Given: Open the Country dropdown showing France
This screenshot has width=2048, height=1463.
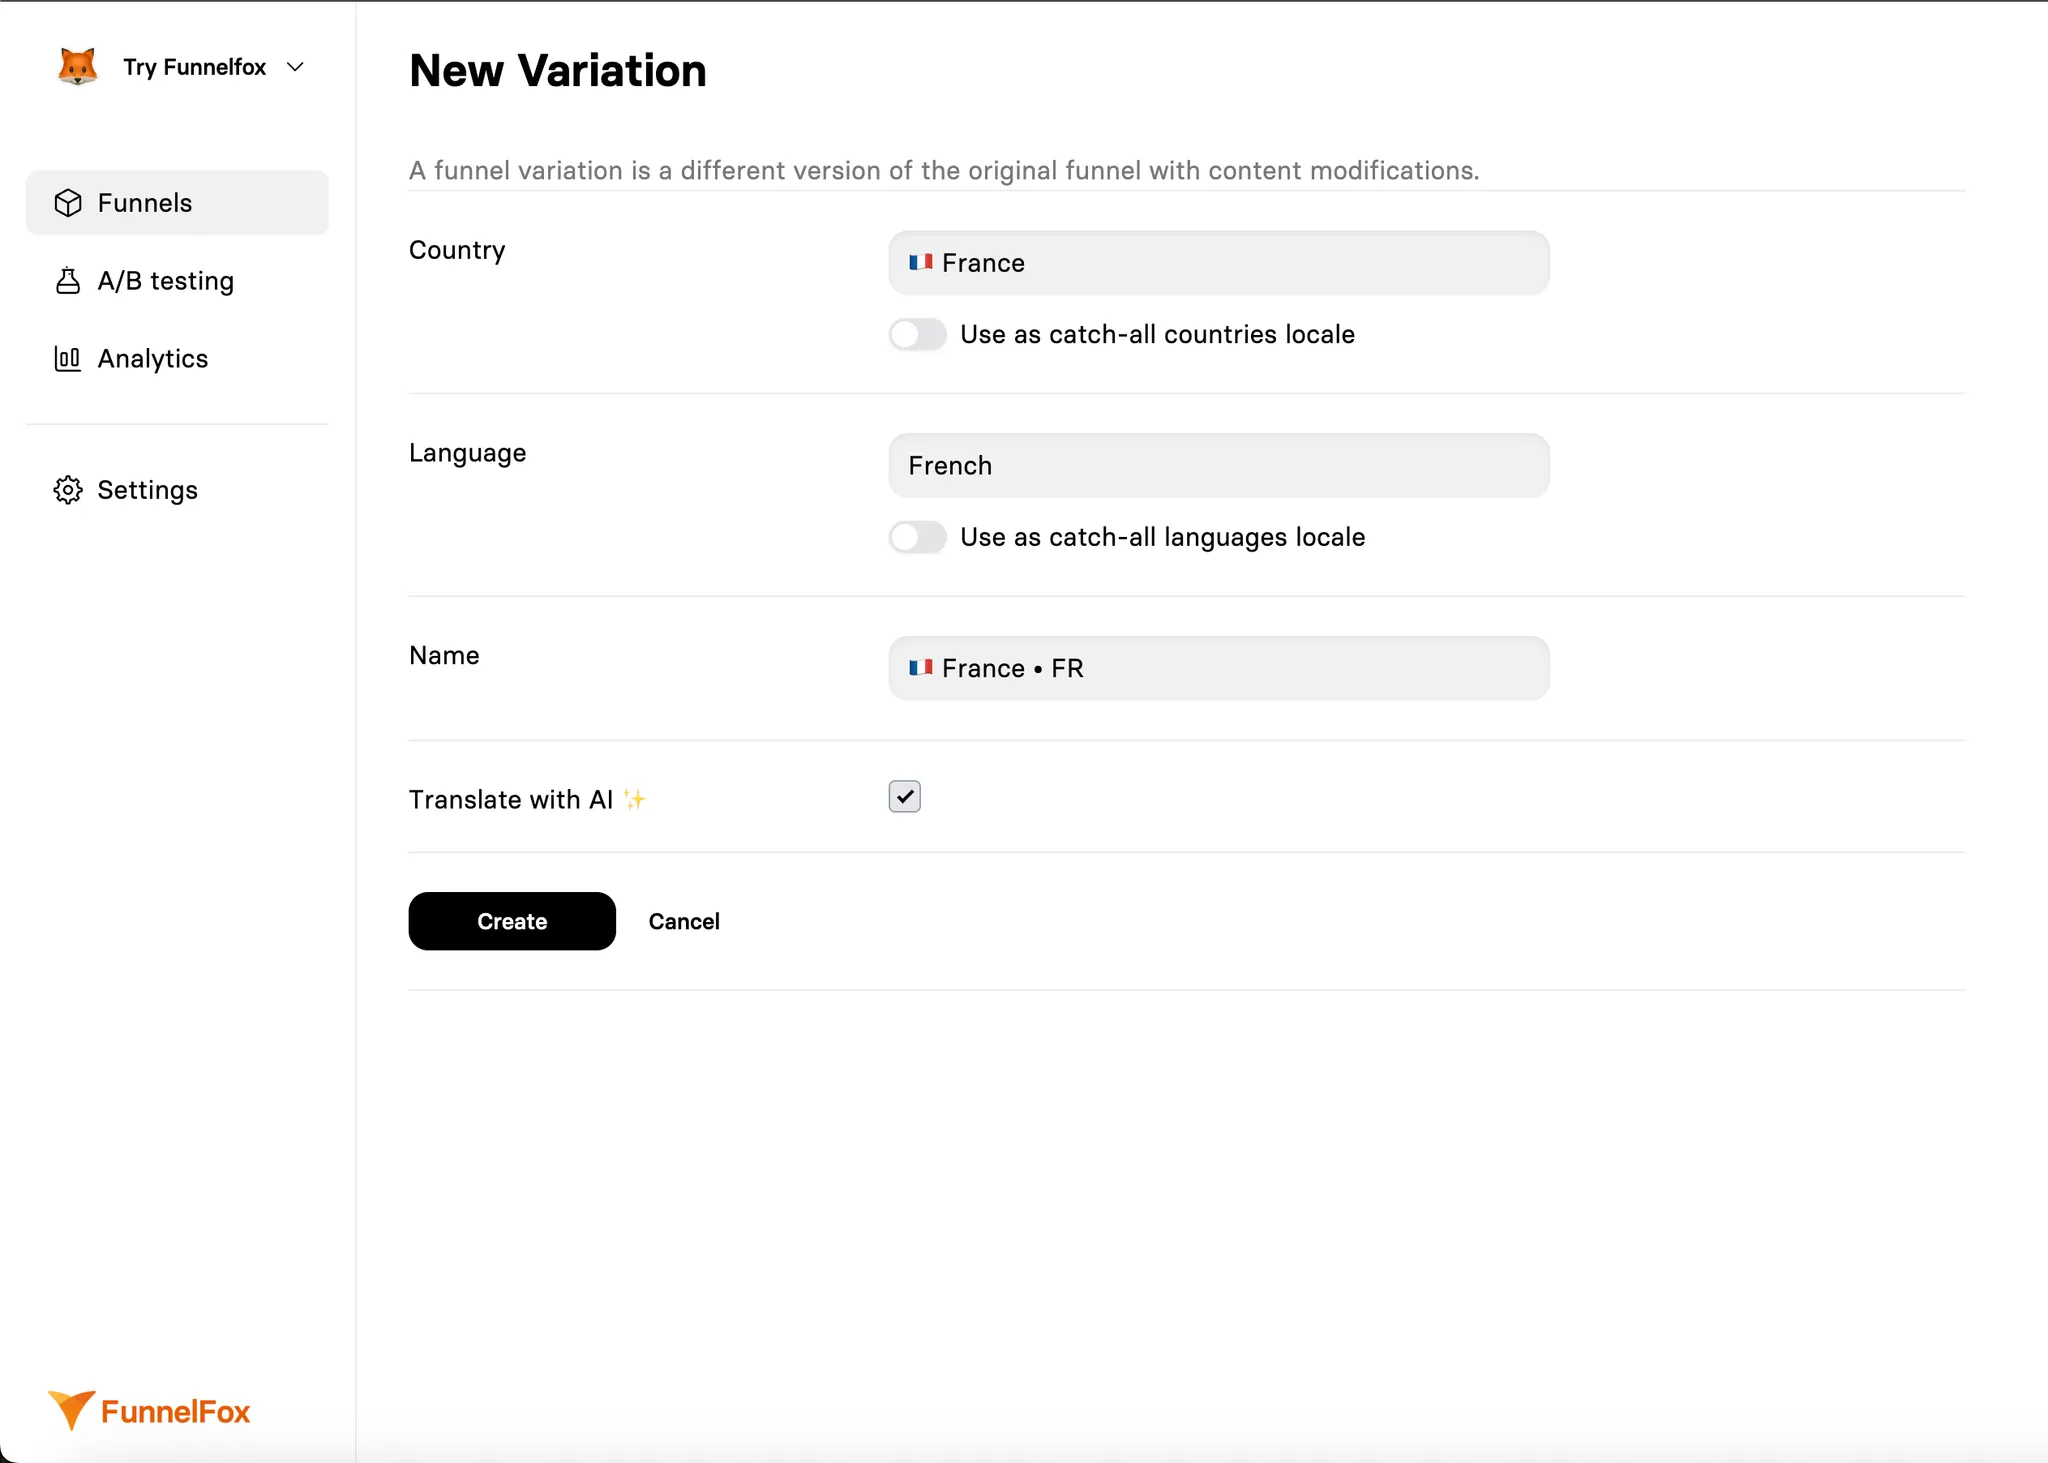Looking at the screenshot, I should tap(1218, 263).
